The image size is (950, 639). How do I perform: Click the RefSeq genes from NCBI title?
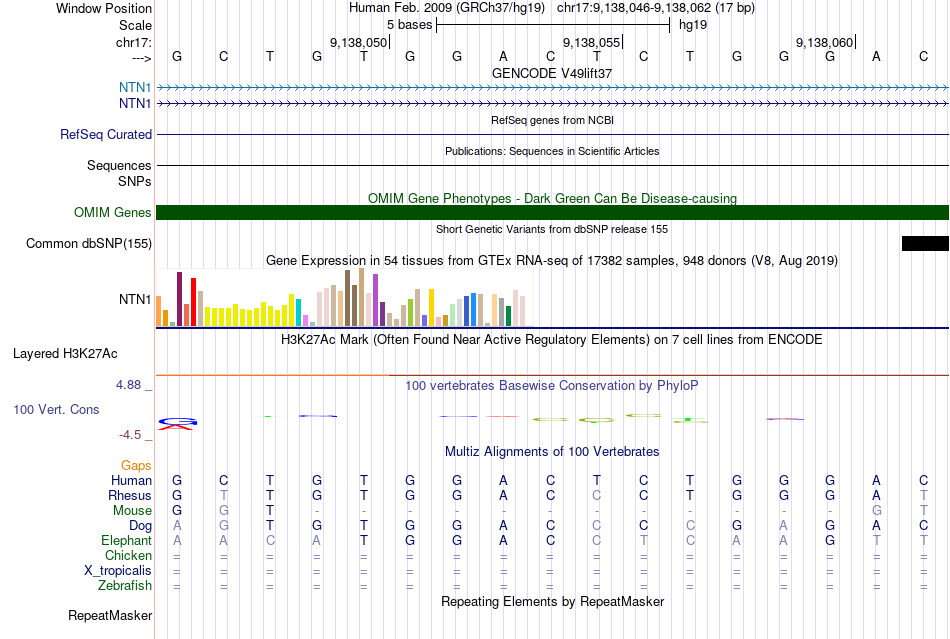[x=552, y=121]
